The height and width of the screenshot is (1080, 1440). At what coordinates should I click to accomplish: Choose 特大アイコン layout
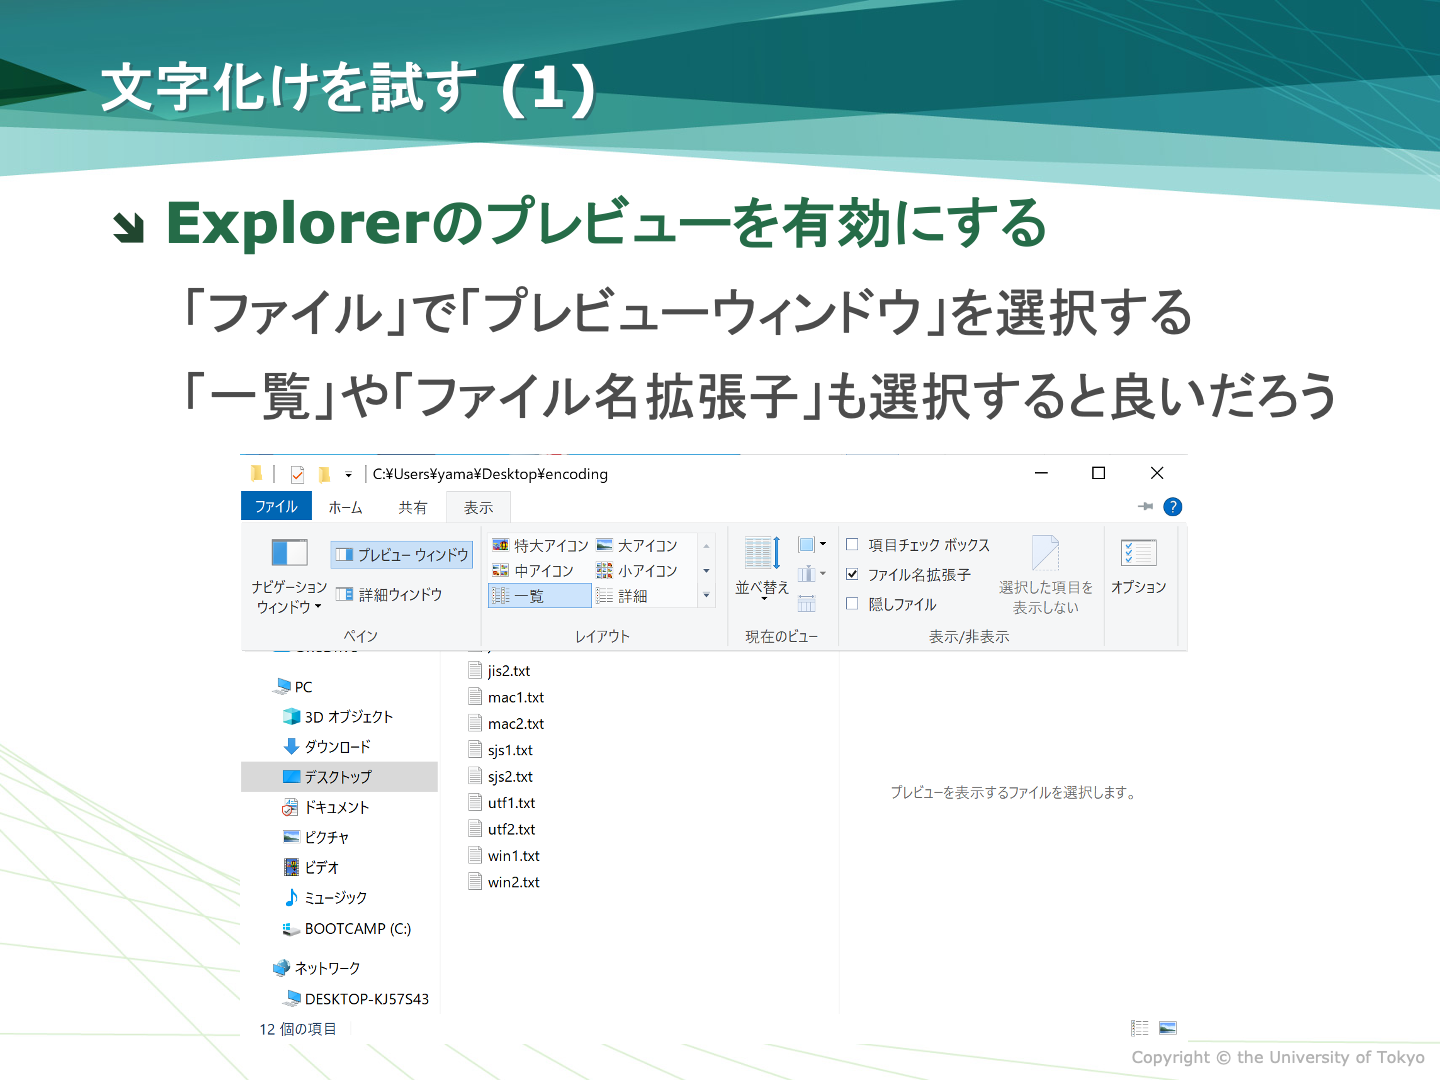(540, 545)
